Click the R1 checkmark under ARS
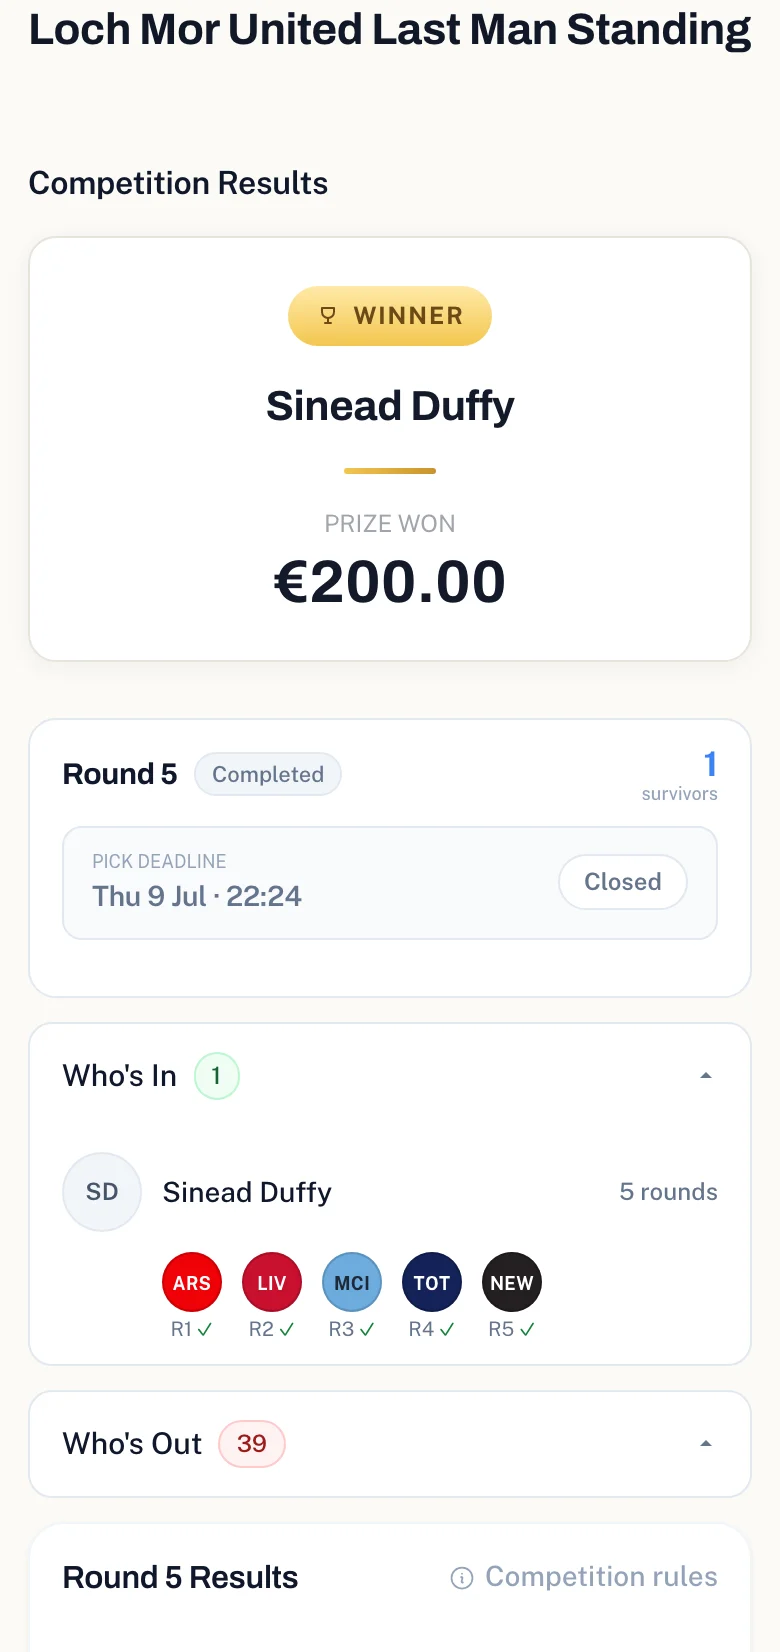The image size is (780, 1652). coord(205,1330)
